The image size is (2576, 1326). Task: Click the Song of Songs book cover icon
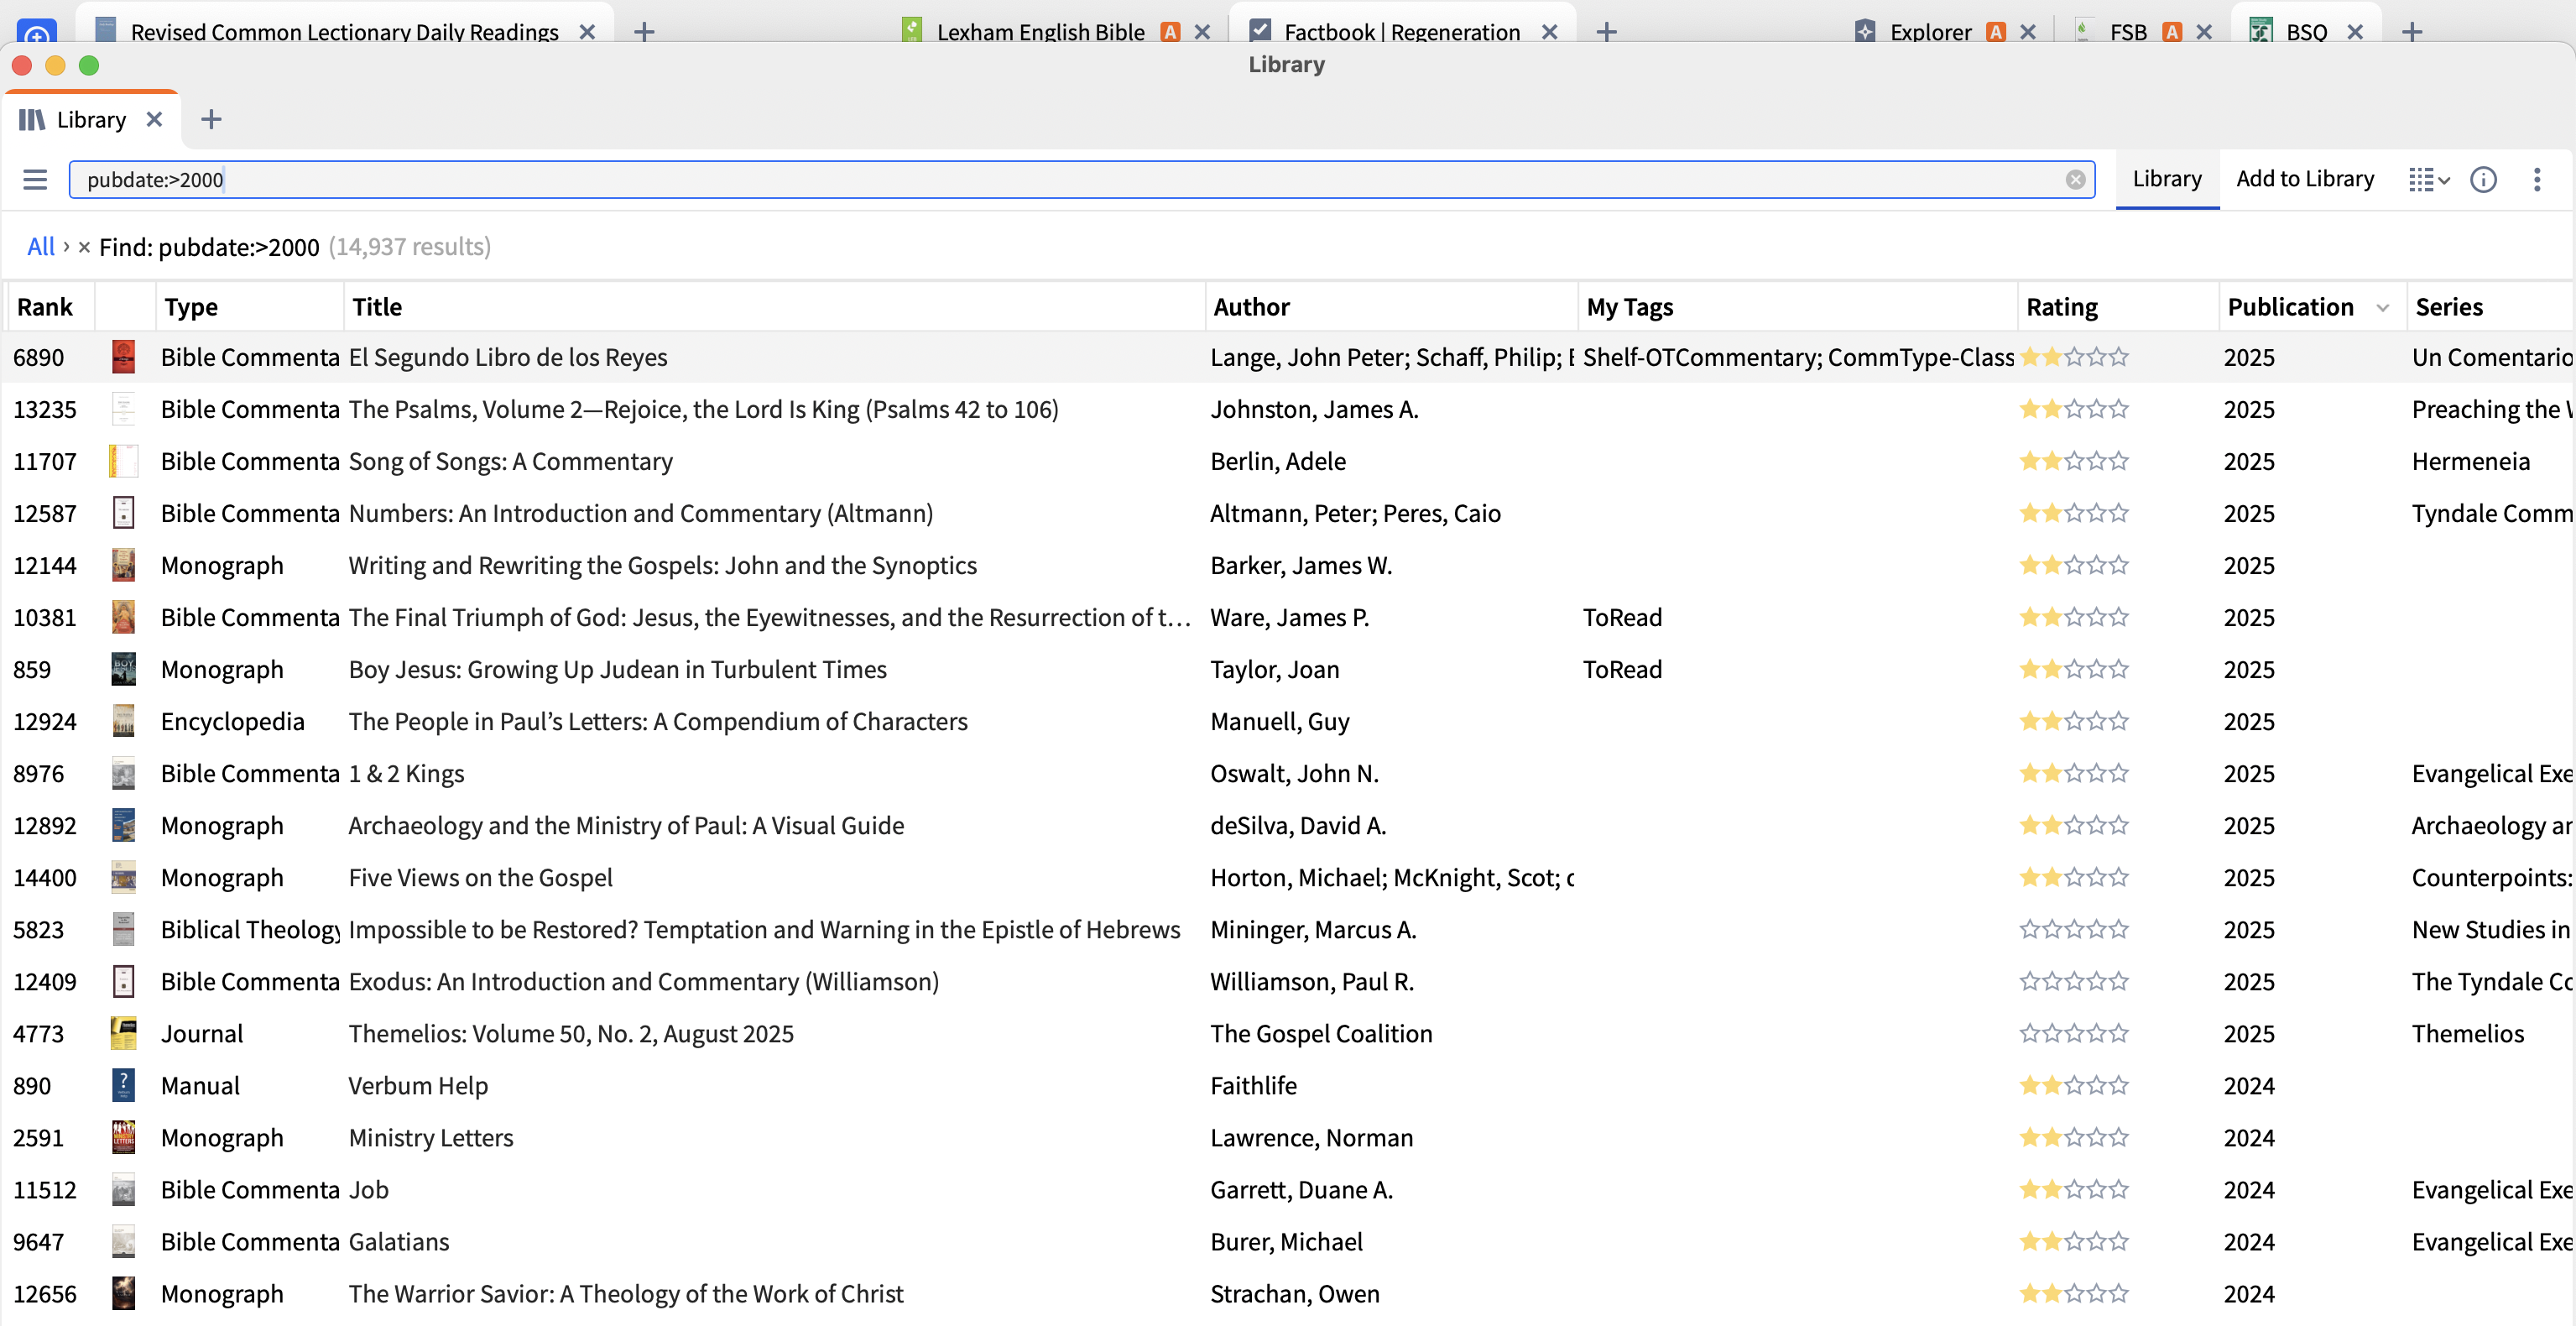point(123,461)
